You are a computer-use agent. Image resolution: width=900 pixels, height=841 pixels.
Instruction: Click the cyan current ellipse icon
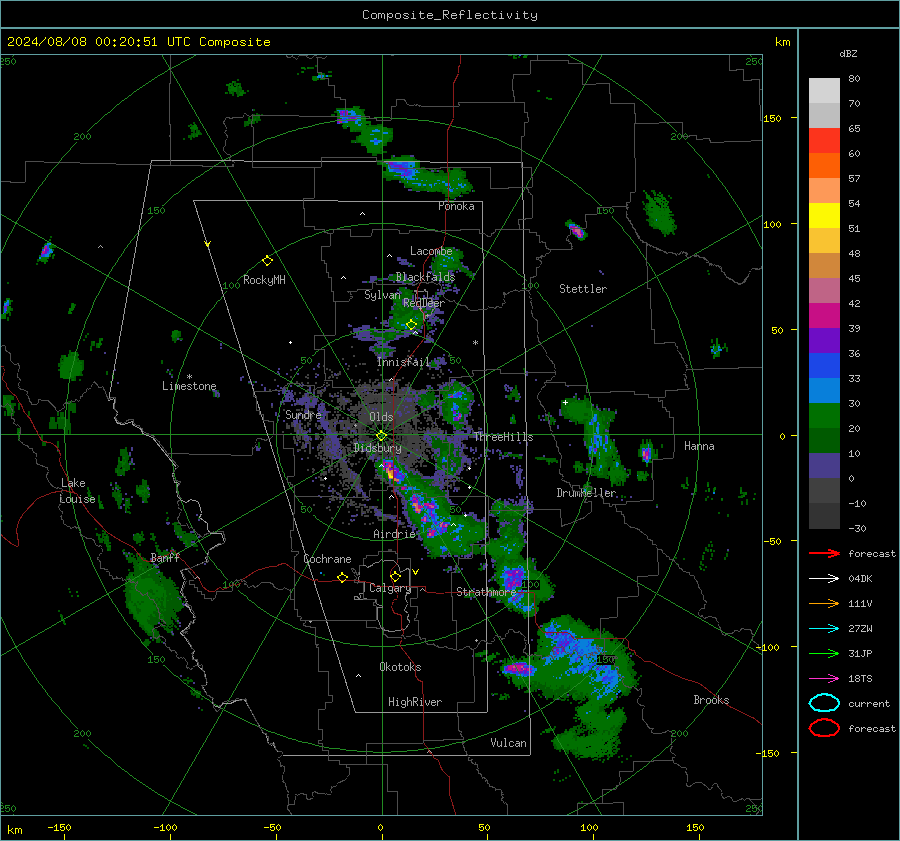coord(824,703)
